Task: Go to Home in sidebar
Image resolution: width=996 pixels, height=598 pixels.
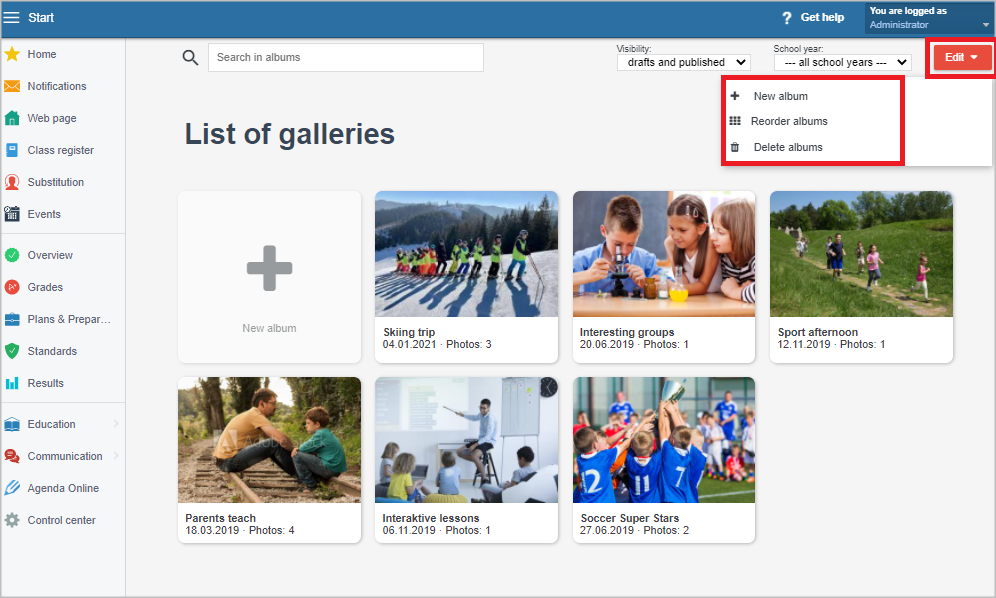Action: coord(42,54)
